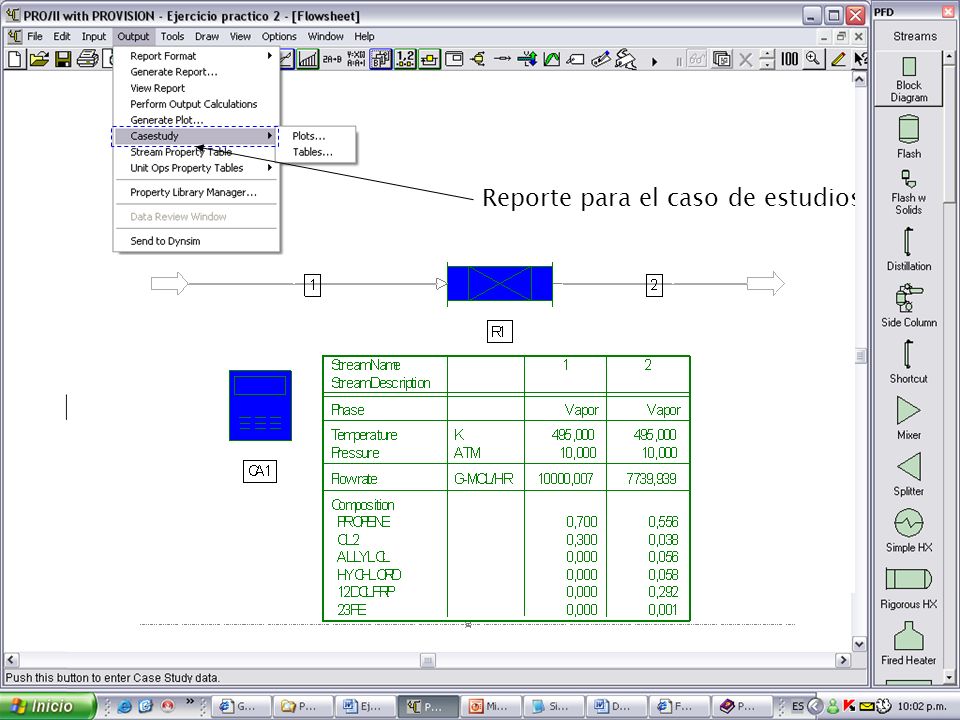Print using the printer toolbar icon
The height and width of the screenshot is (720, 960).
point(88,59)
